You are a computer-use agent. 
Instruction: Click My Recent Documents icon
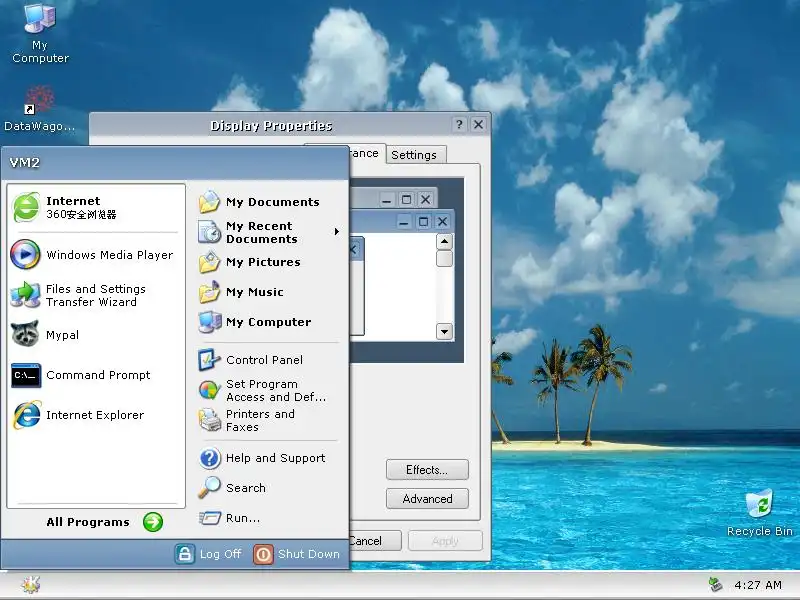coord(209,232)
